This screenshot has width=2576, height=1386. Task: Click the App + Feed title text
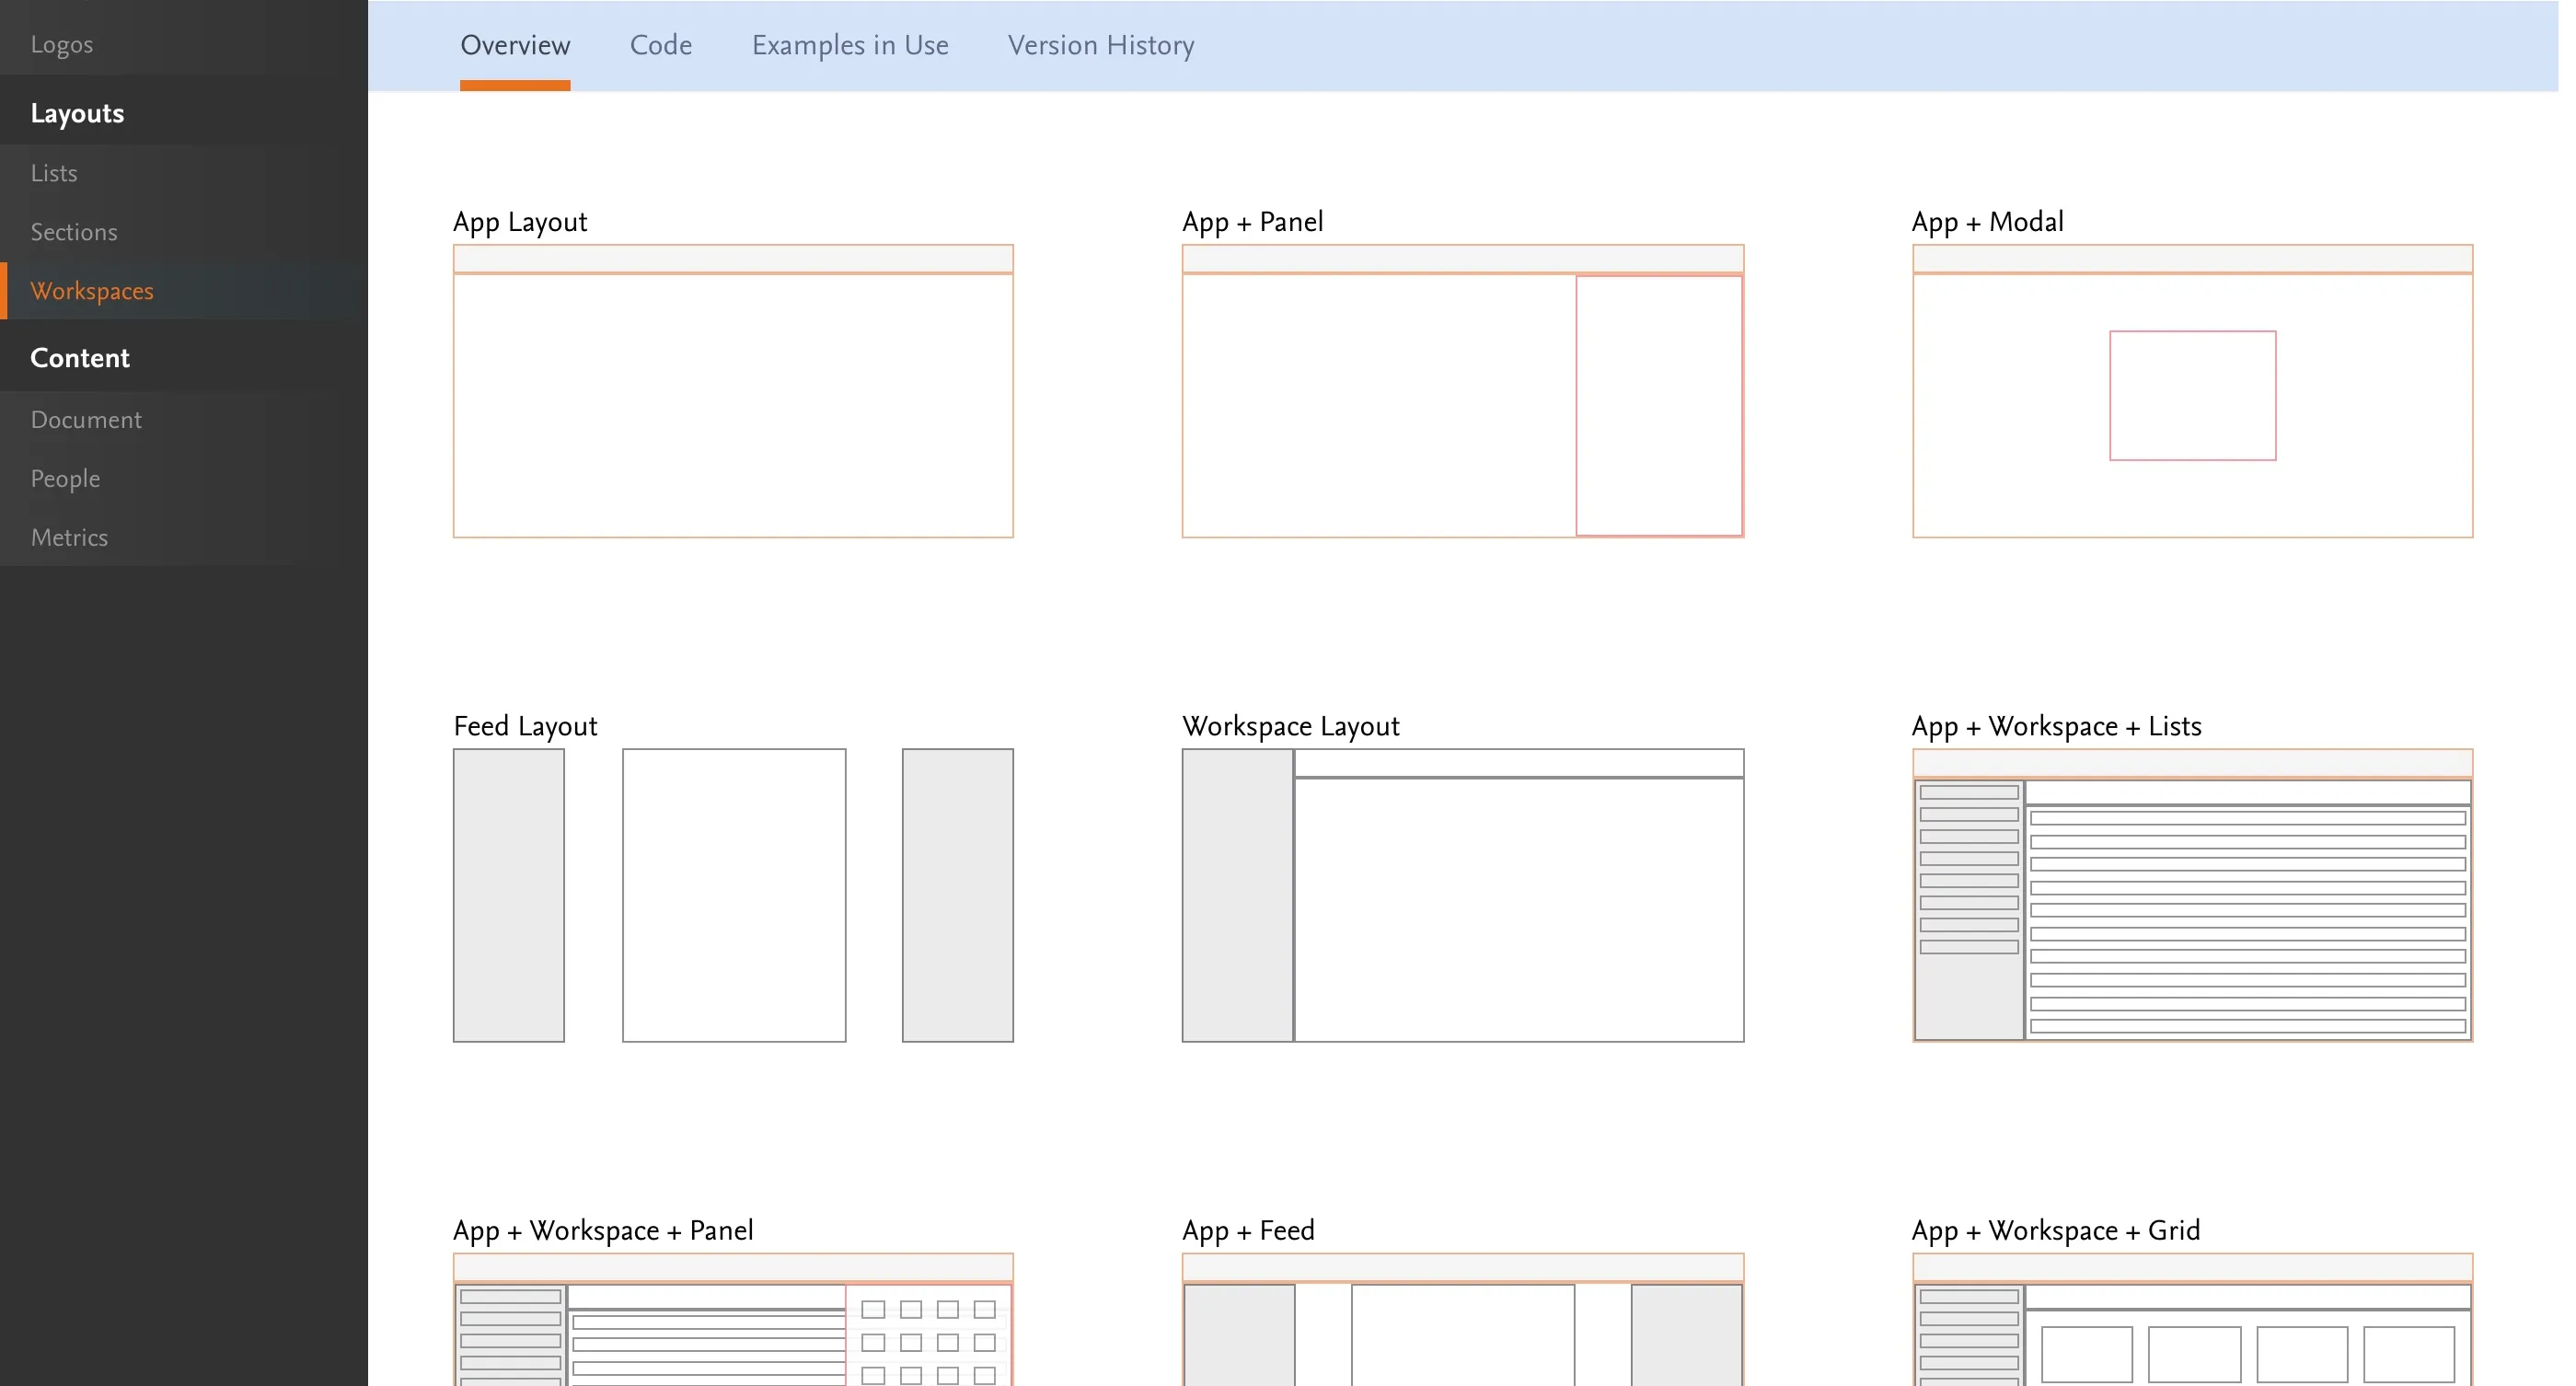click(x=1248, y=1230)
